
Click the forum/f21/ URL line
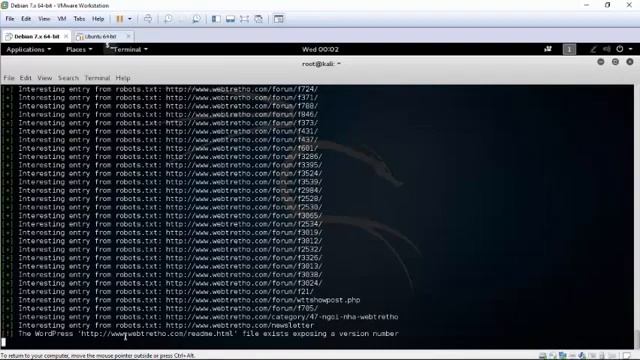click(240, 291)
